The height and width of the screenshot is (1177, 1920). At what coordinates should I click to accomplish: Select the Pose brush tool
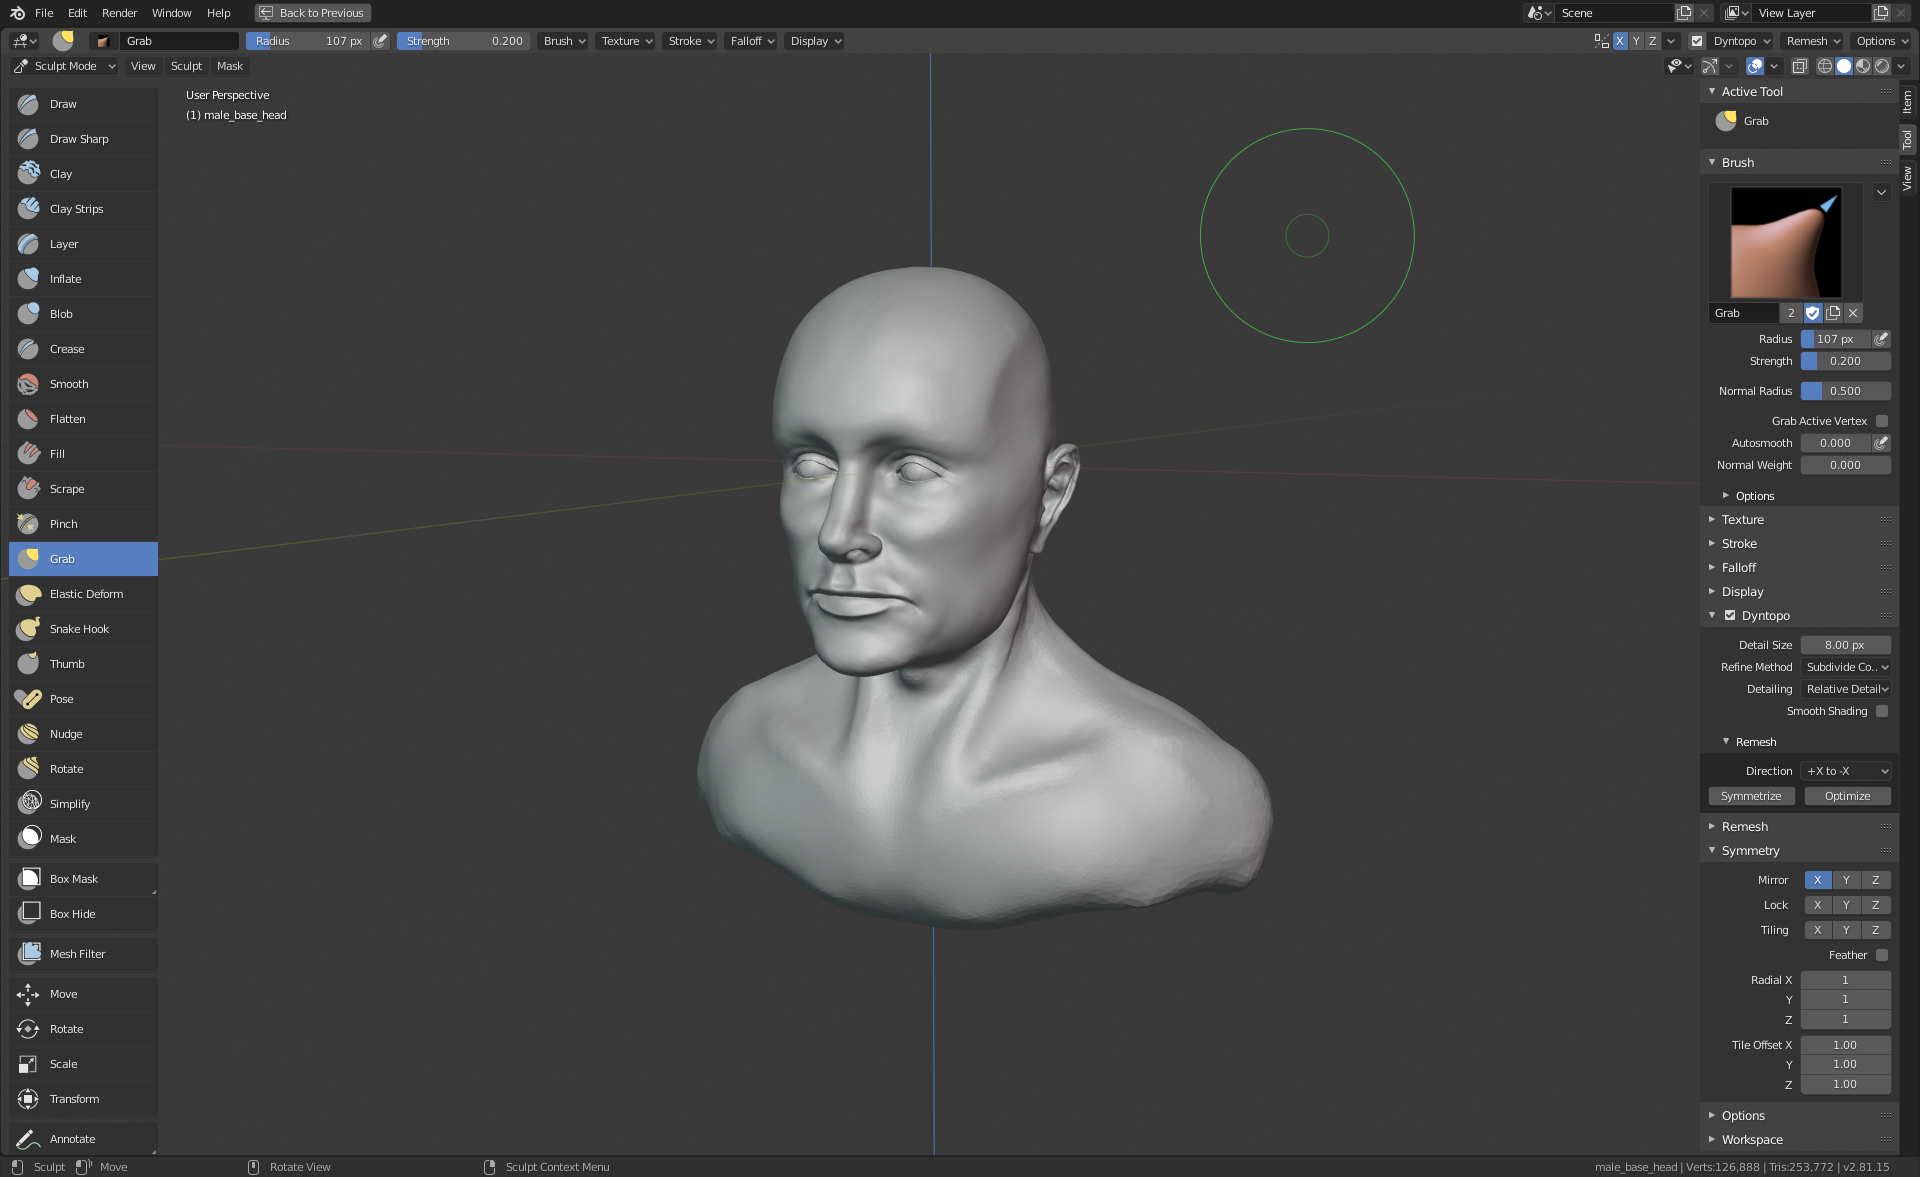click(x=61, y=699)
